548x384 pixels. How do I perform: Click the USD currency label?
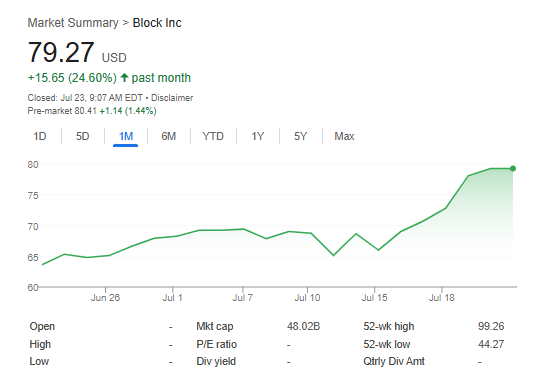114,58
